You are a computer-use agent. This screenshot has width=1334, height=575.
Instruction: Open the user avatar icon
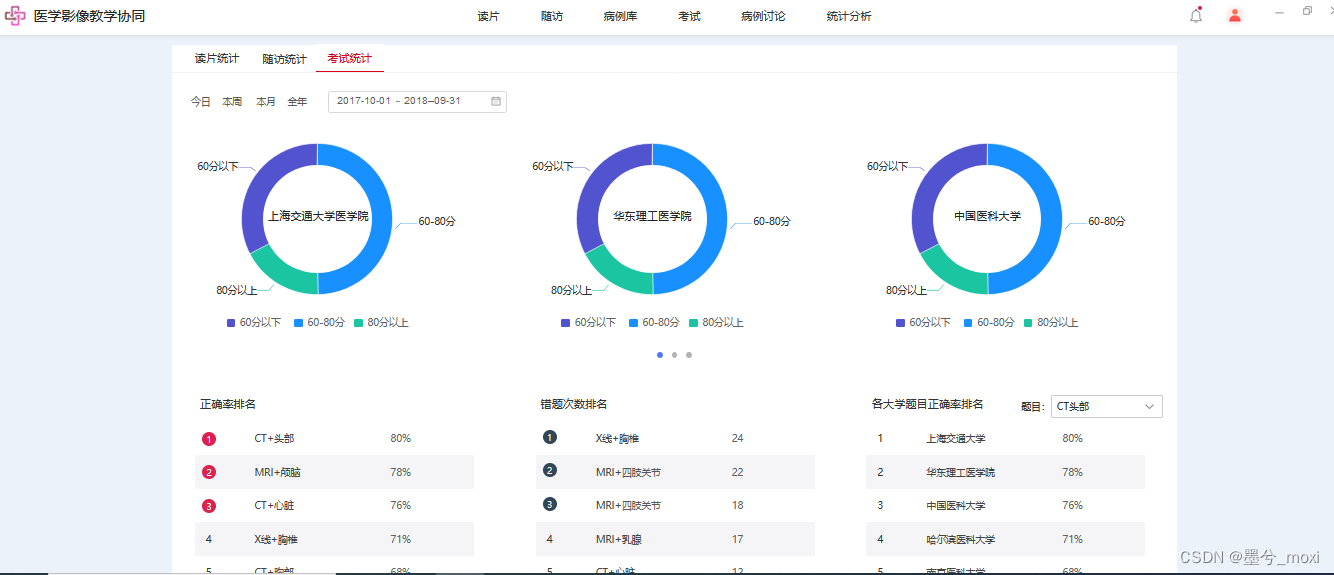coord(1235,15)
